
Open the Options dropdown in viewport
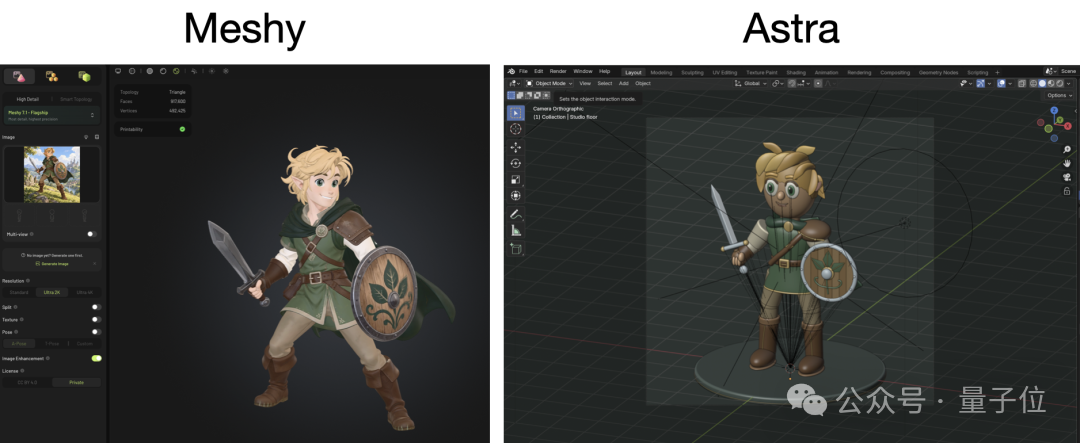pyautogui.click(x=1060, y=95)
